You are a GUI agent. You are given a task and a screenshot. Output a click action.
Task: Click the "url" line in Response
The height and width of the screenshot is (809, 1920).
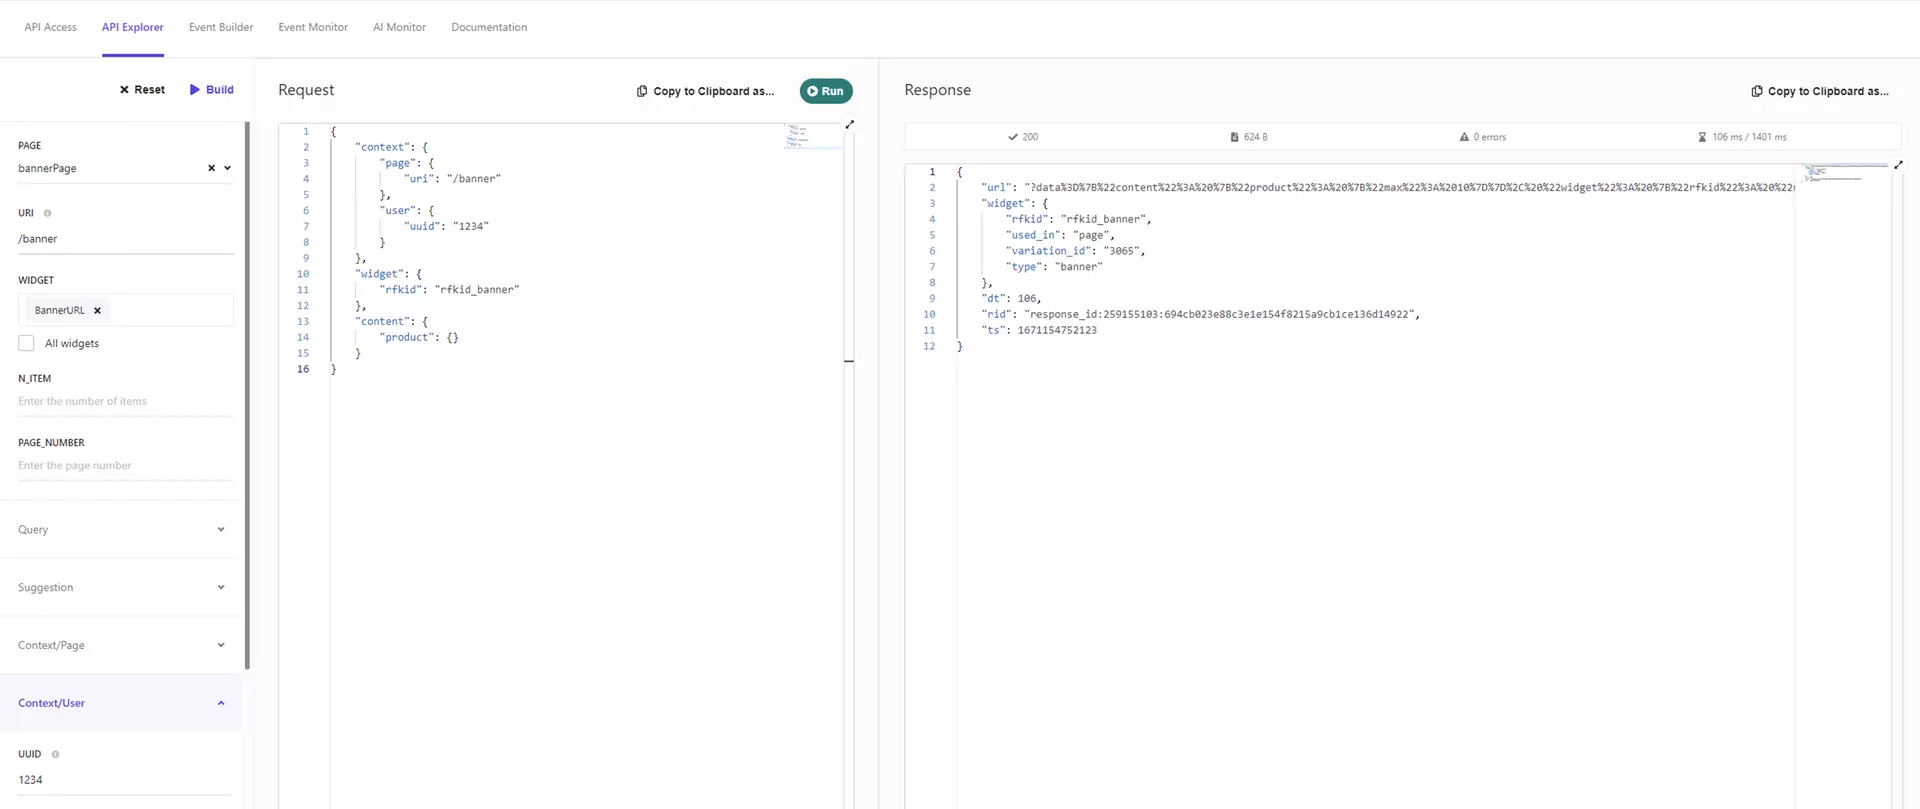click(1388, 188)
